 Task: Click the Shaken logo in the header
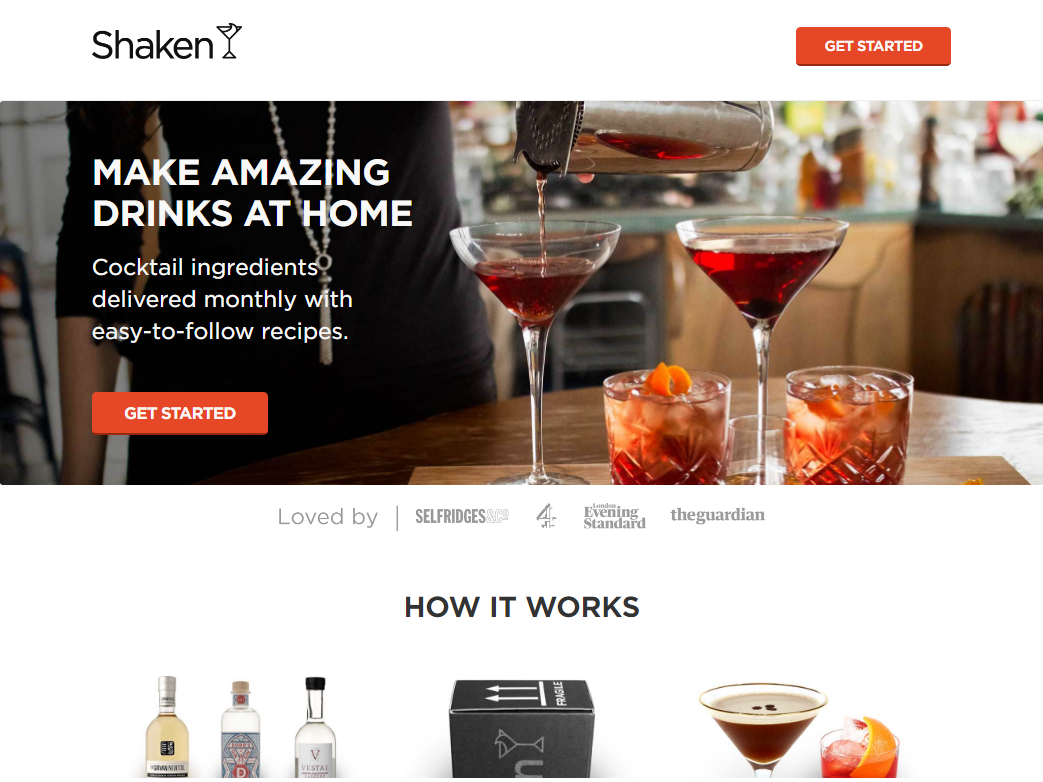click(x=166, y=43)
